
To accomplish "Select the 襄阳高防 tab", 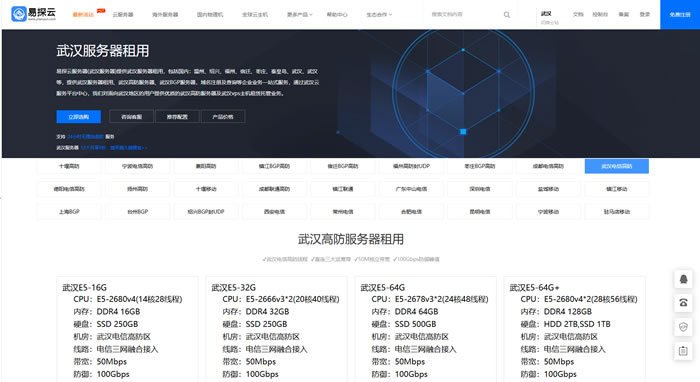I will (x=206, y=166).
